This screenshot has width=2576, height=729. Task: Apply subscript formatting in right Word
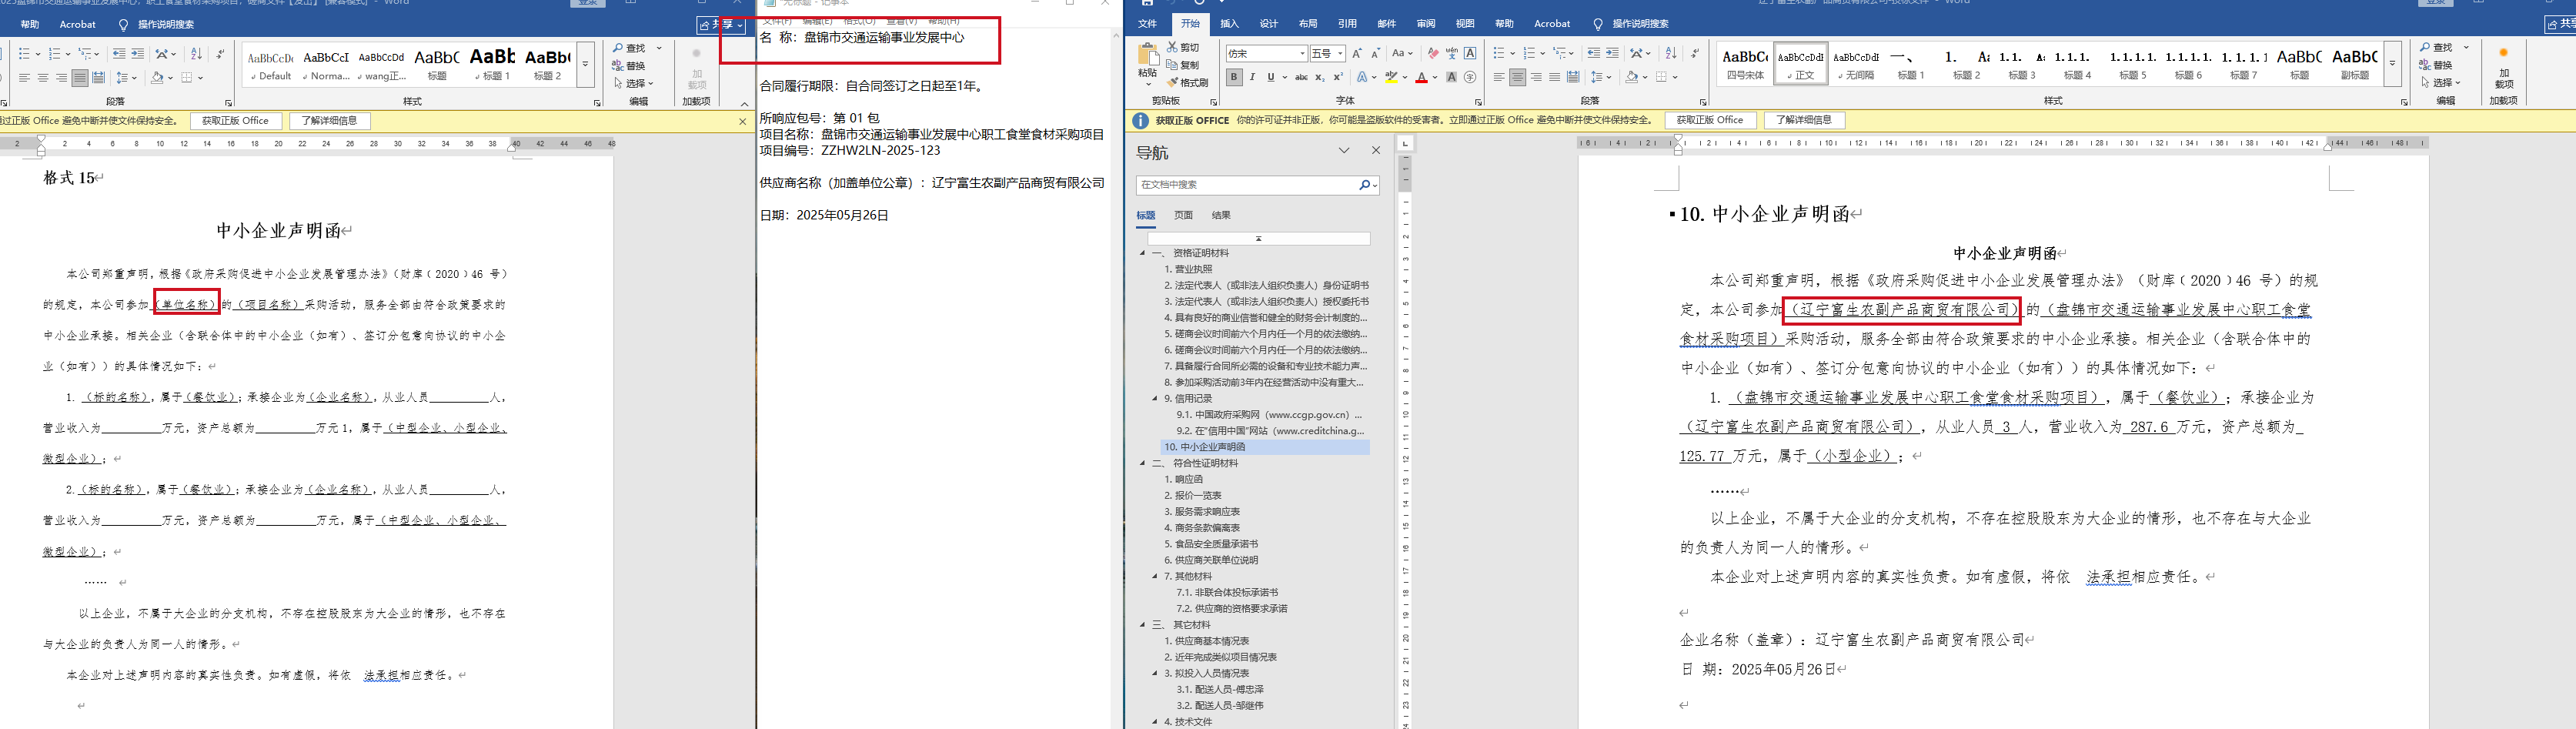point(1320,77)
